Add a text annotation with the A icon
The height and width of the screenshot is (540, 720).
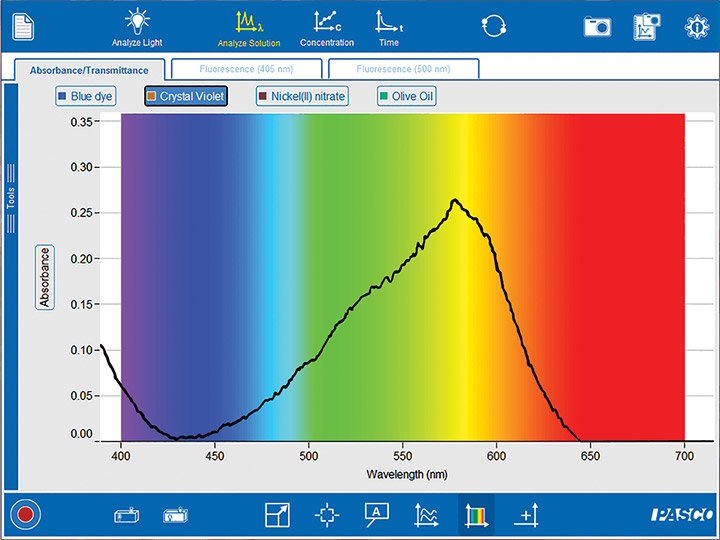click(377, 514)
